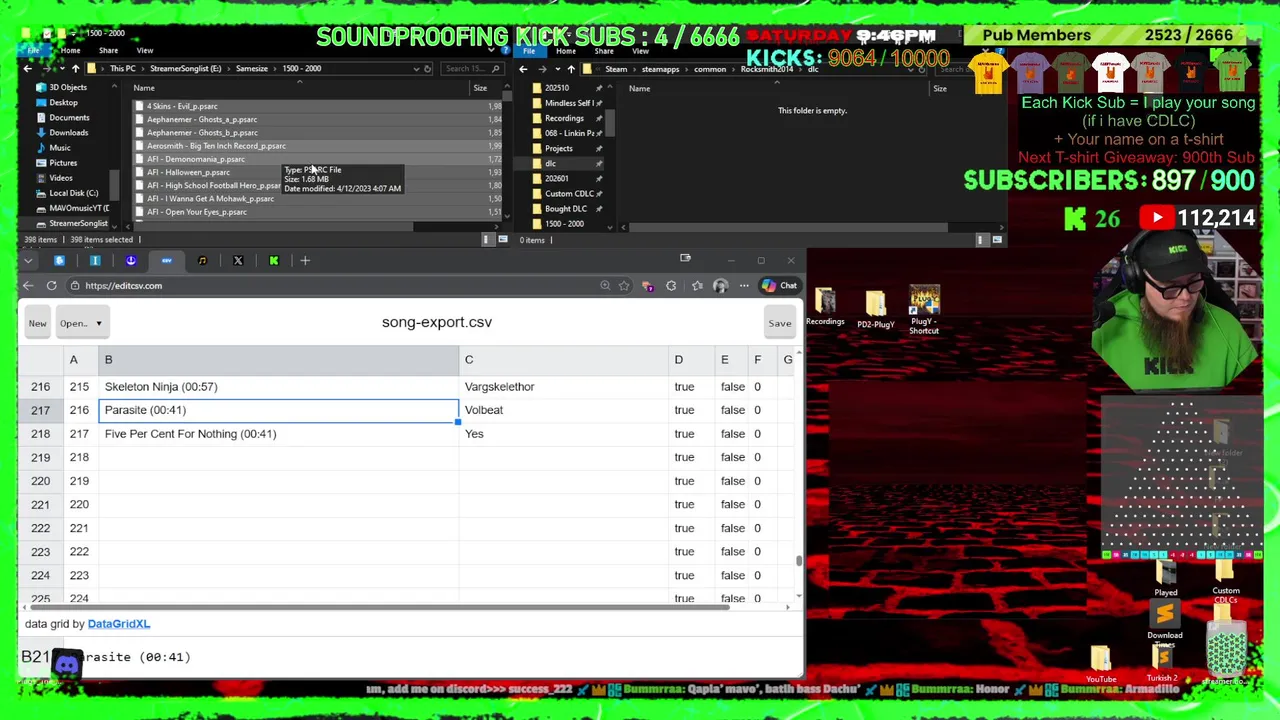Viewport: 1280px width, 720px height.
Task: Open the DataGridXL link
Action: 118,624
